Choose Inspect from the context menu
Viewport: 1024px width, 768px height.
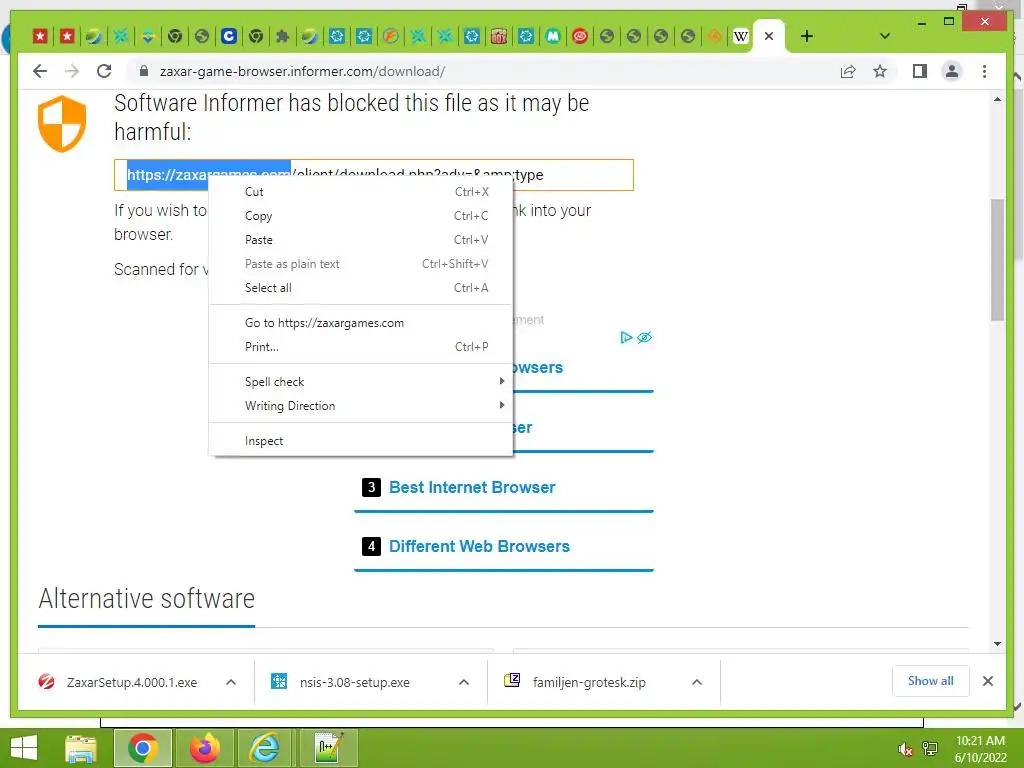pos(360,441)
